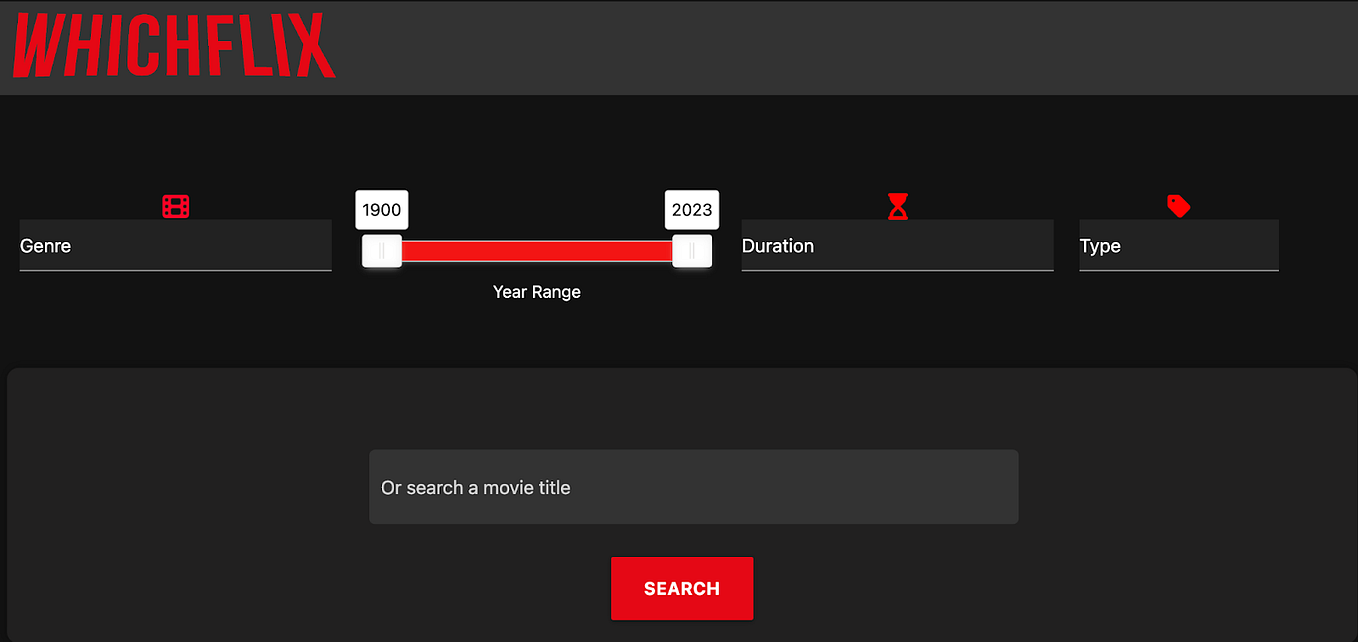Image resolution: width=1358 pixels, height=642 pixels.
Task: Click the Type field label
Action: pyautogui.click(x=1100, y=246)
